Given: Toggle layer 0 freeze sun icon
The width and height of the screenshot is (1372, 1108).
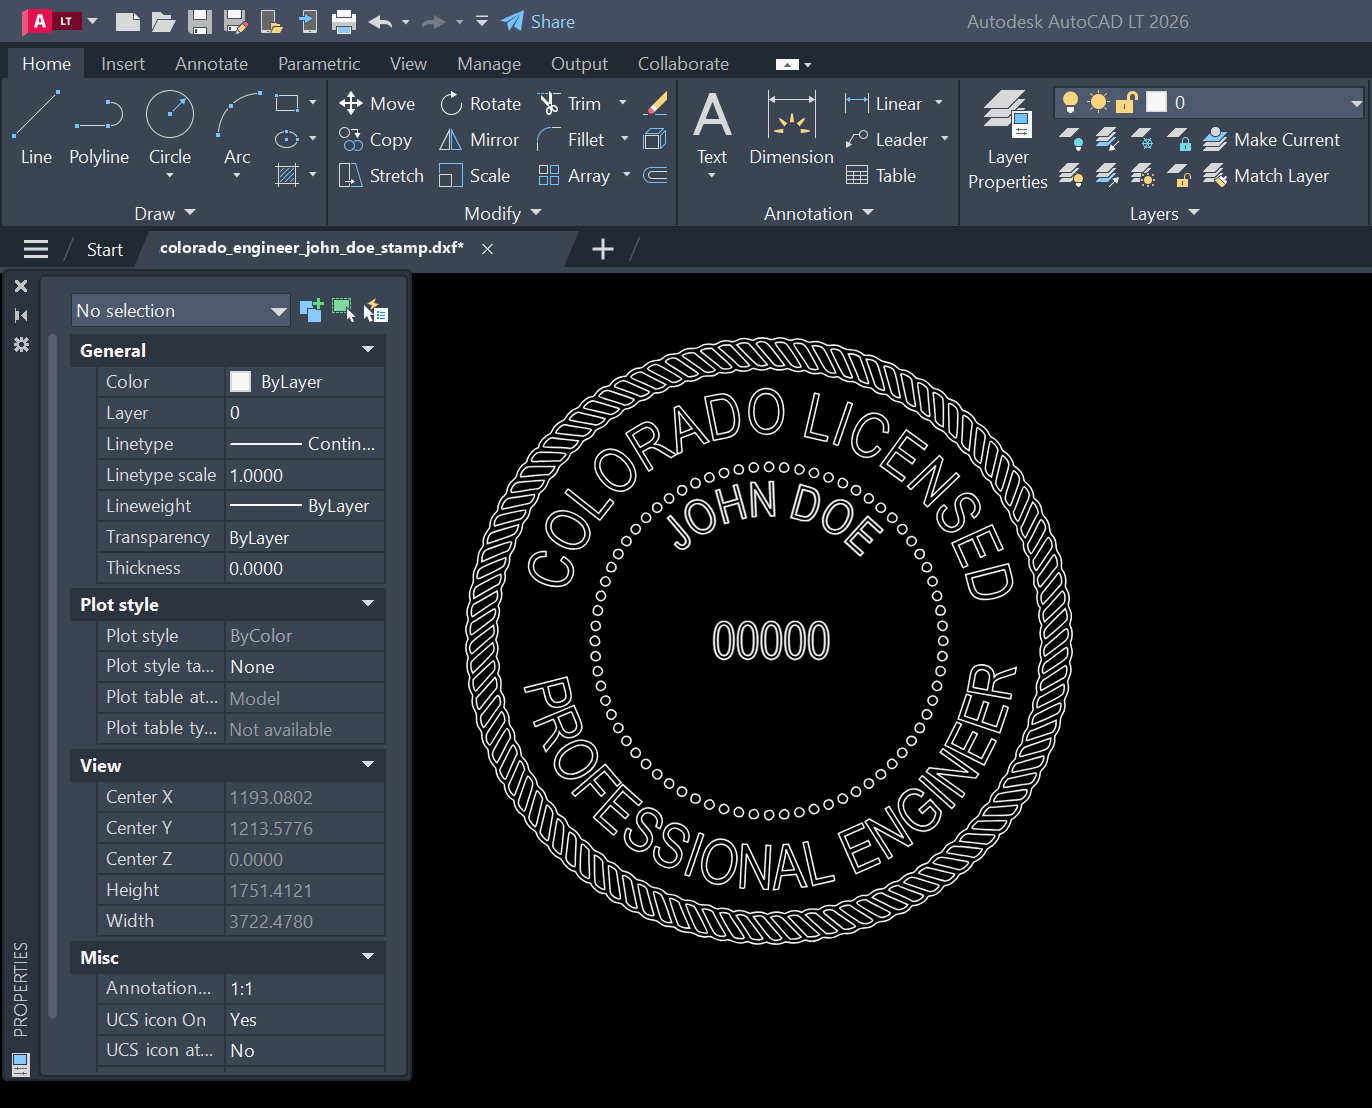Looking at the screenshot, I should [x=1098, y=102].
